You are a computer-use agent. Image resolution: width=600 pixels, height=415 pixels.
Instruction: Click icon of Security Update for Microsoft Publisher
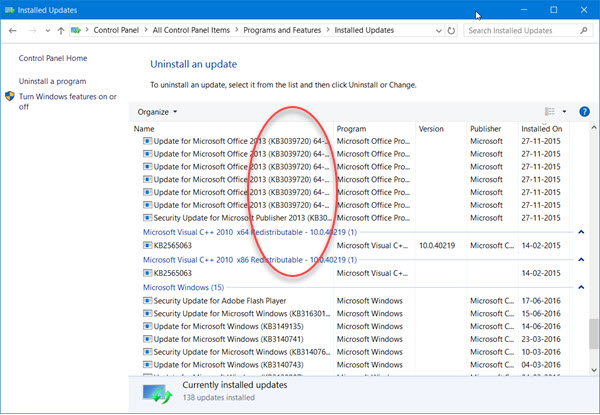click(x=147, y=218)
